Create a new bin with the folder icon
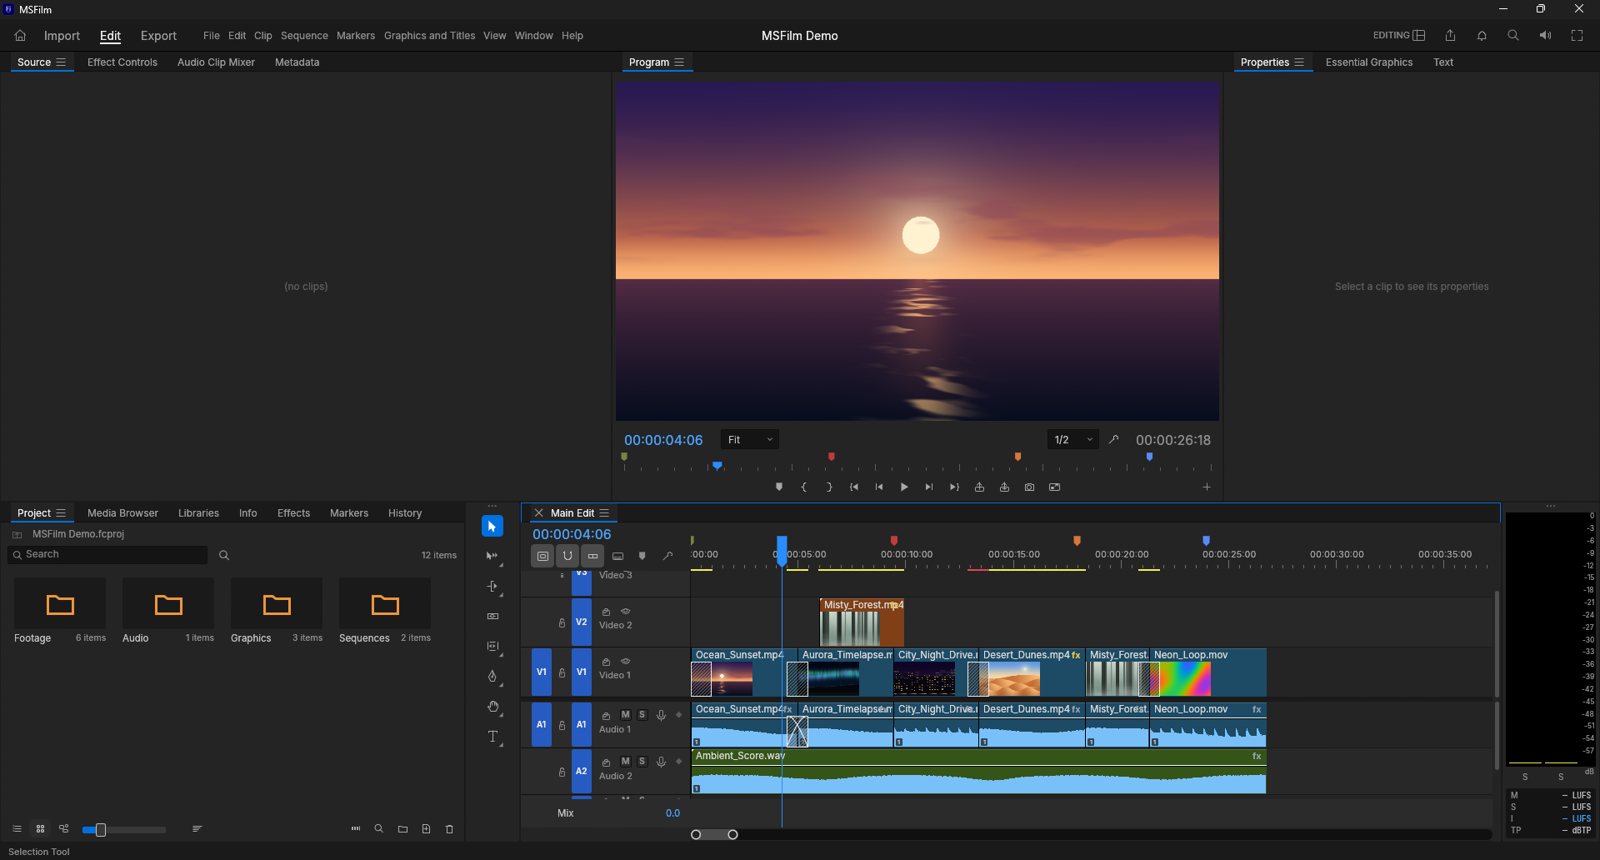This screenshot has width=1600, height=860. [x=403, y=829]
